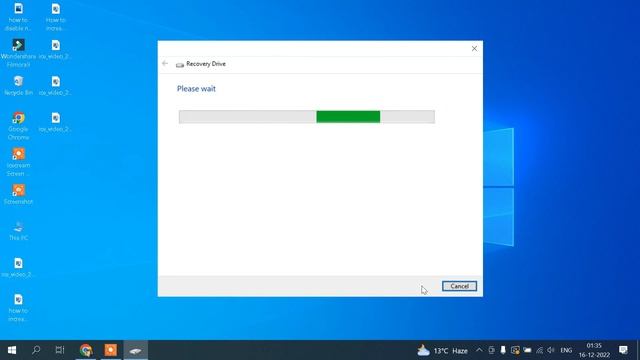Show hidden system tray icons

coord(479,350)
